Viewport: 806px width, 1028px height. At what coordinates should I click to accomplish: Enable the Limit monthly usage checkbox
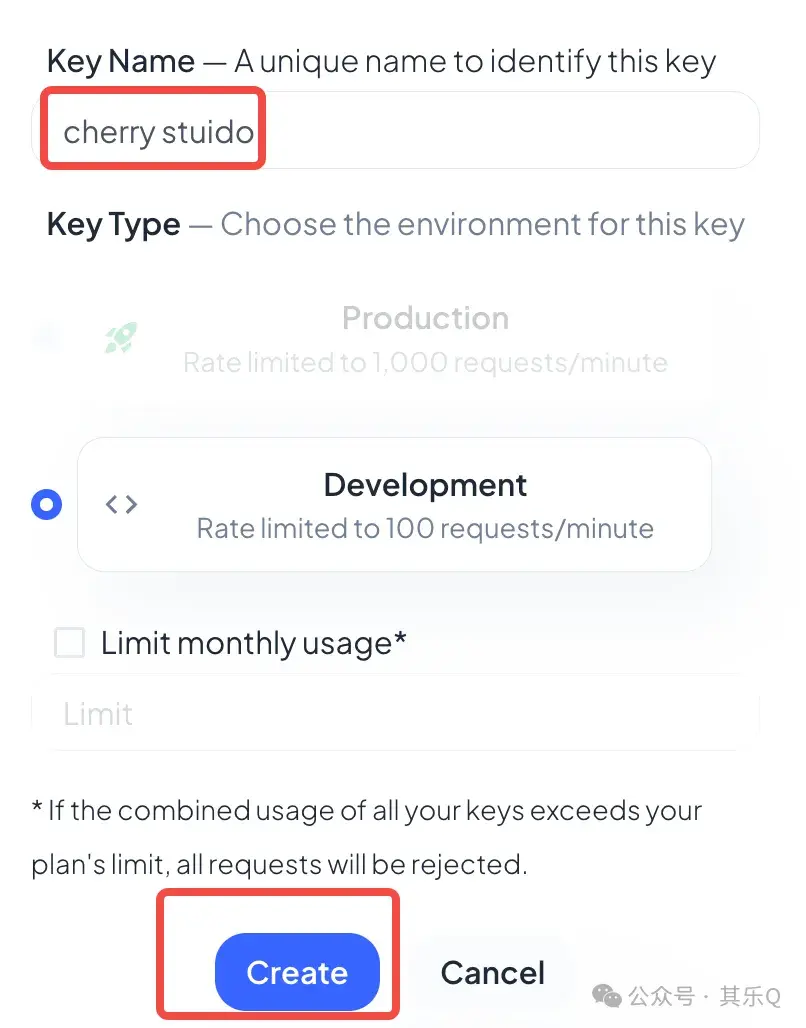coord(68,643)
